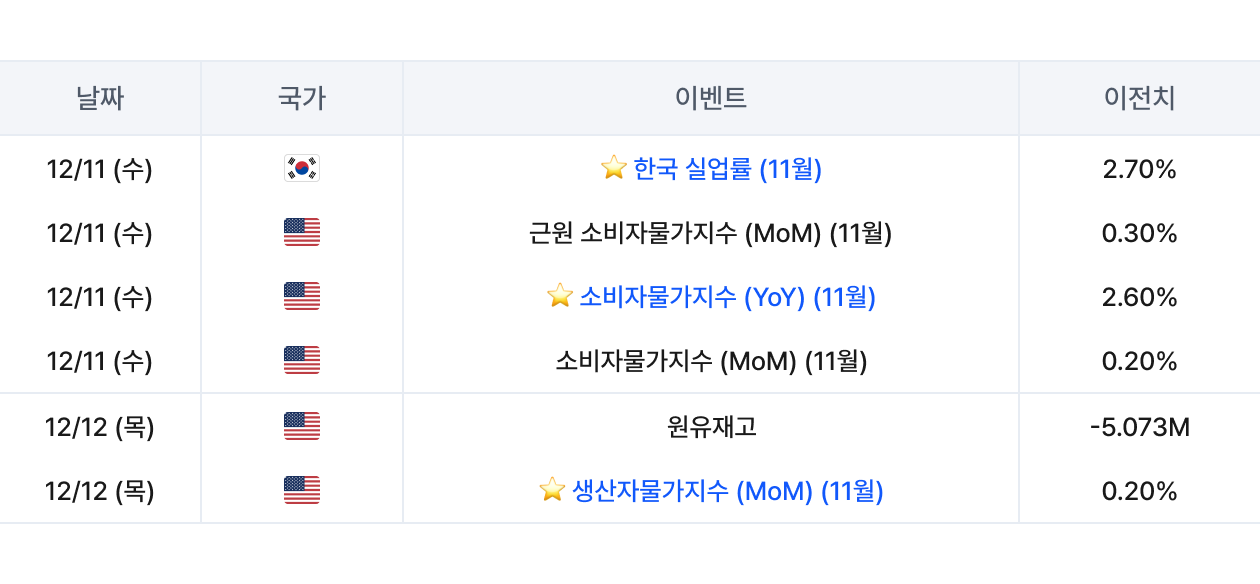Click the US flag beside 원유재고
Viewport: 1260px width, 584px height.
click(x=301, y=427)
